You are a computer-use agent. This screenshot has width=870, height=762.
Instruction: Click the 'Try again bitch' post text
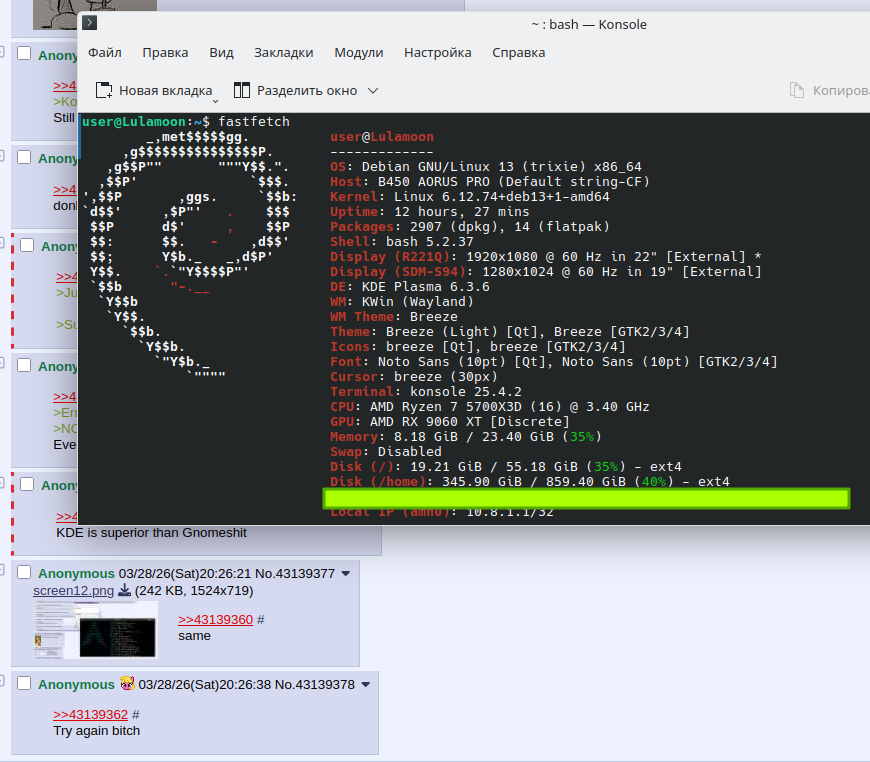(x=97, y=731)
